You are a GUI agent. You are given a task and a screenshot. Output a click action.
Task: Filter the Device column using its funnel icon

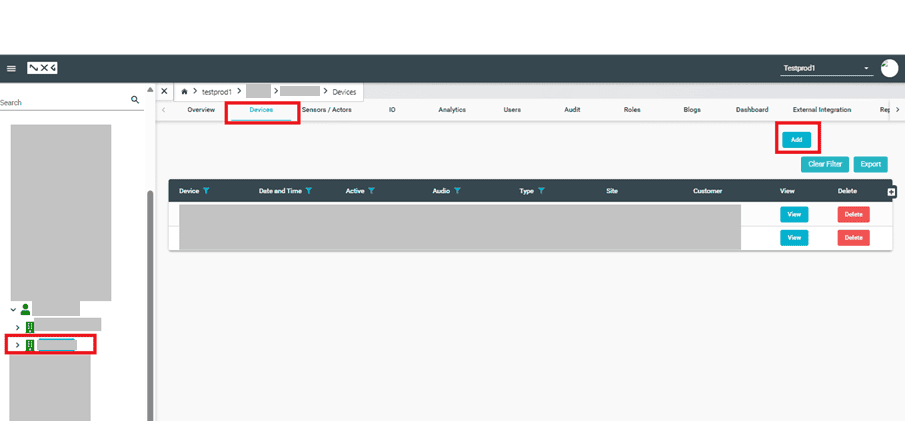(x=206, y=190)
